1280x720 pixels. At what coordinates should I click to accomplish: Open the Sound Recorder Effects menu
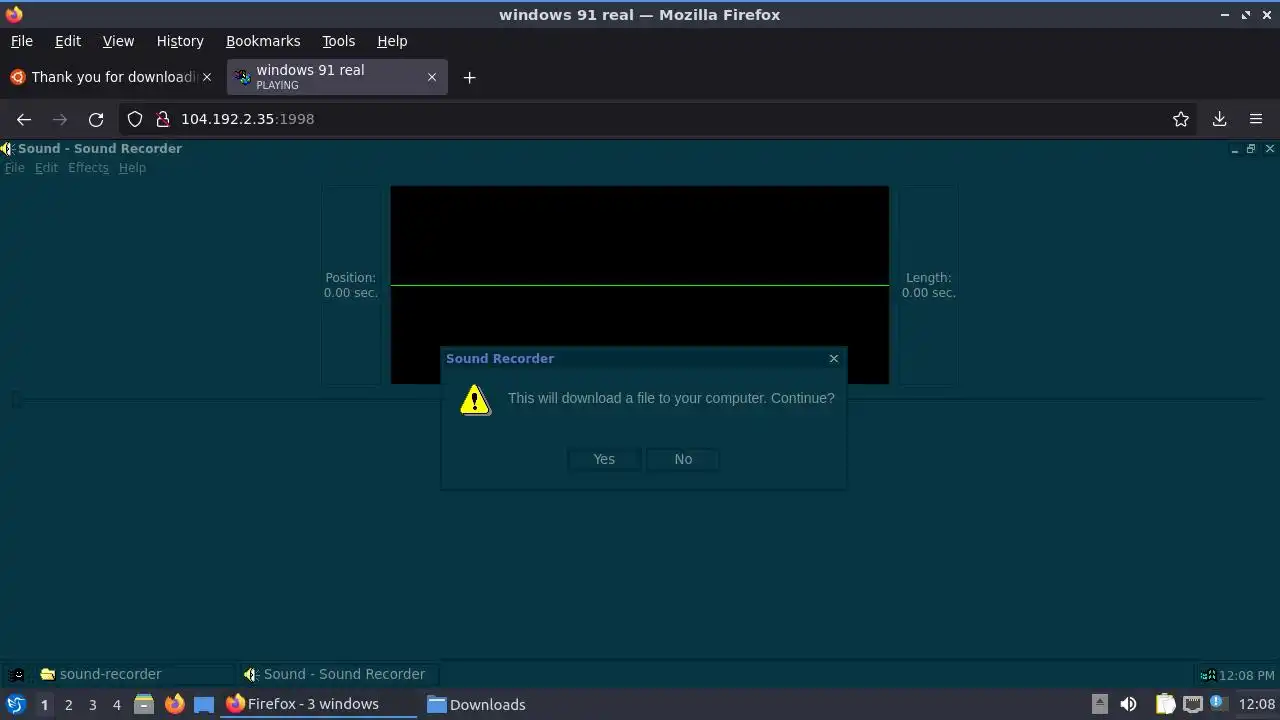click(88, 167)
